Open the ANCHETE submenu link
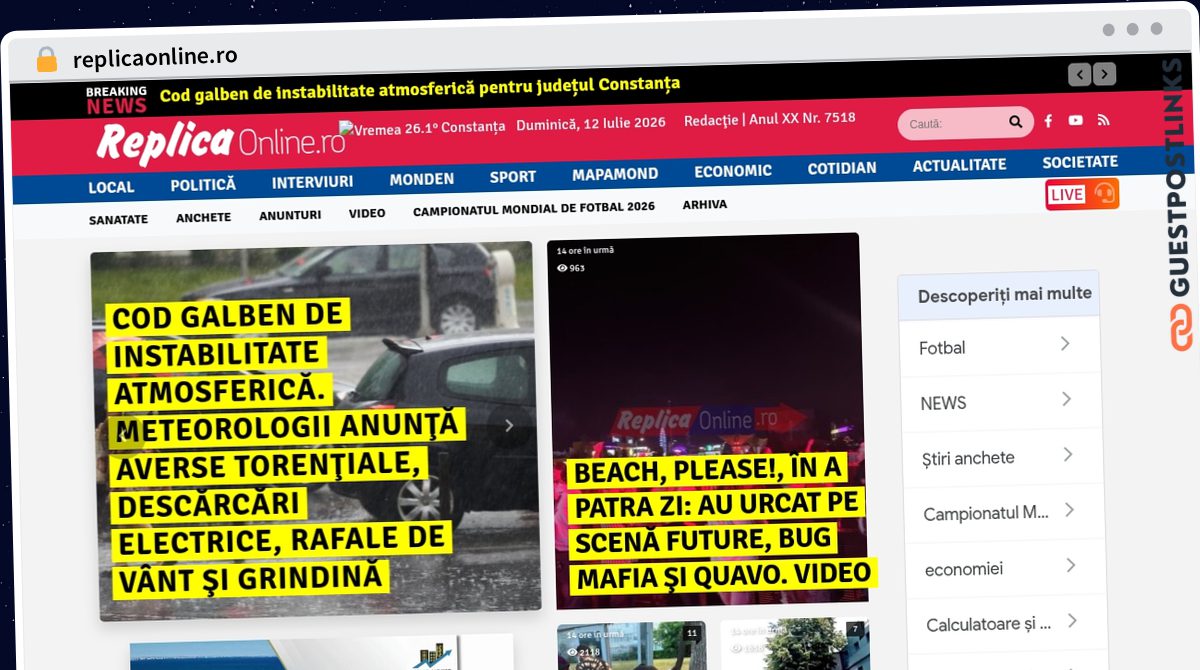1200x670 pixels. pyautogui.click(x=203, y=217)
